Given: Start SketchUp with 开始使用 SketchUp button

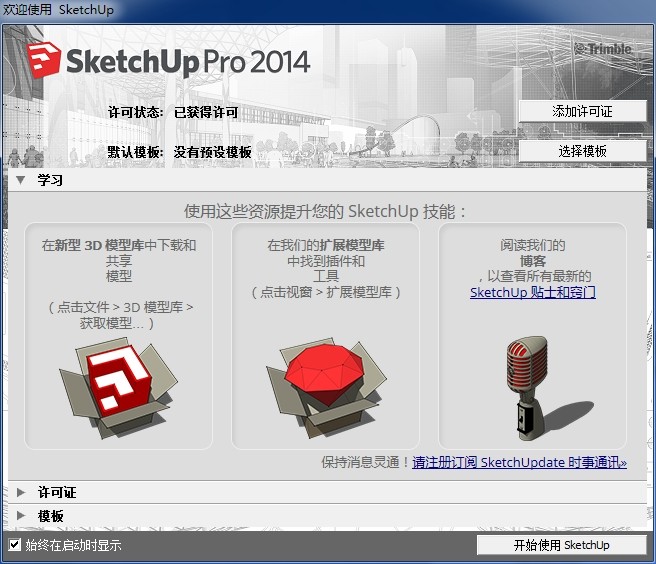Looking at the screenshot, I should pyautogui.click(x=561, y=545).
